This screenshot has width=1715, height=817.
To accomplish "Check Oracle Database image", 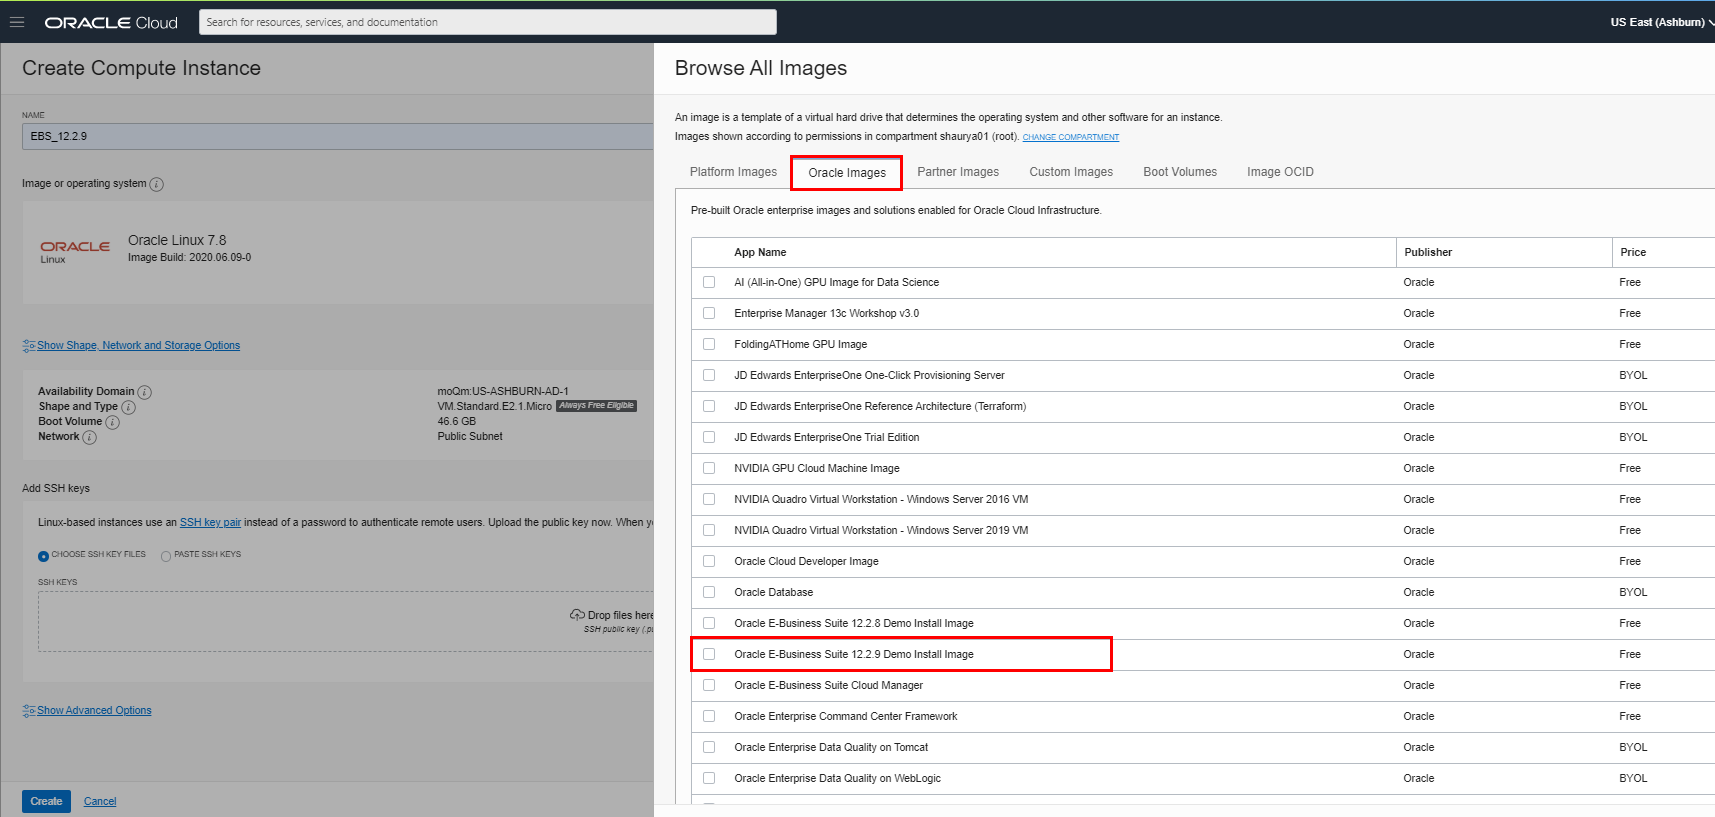I will click(709, 592).
